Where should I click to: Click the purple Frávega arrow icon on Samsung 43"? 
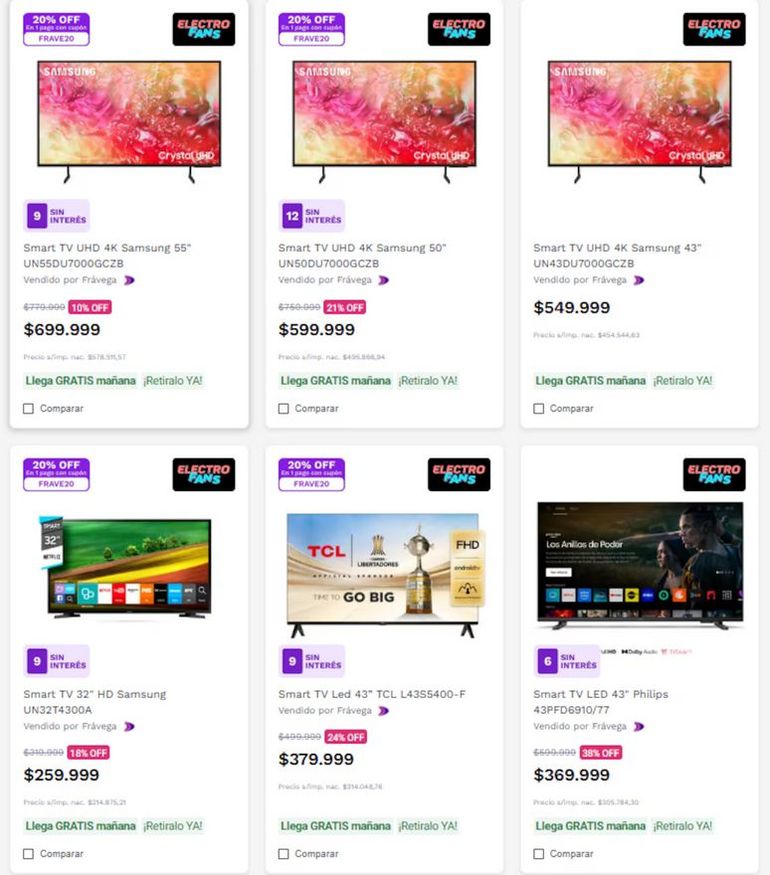[x=639, y=280]
